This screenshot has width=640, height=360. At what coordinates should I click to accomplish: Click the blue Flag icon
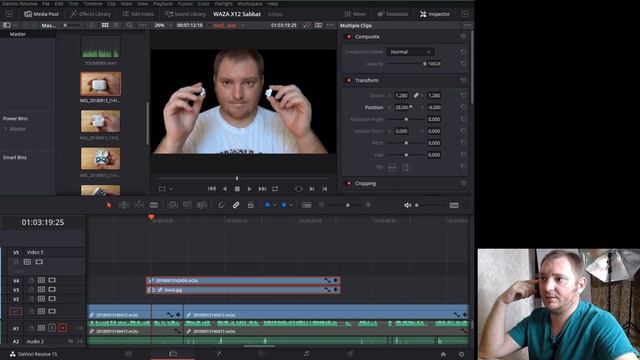[267, 205]
